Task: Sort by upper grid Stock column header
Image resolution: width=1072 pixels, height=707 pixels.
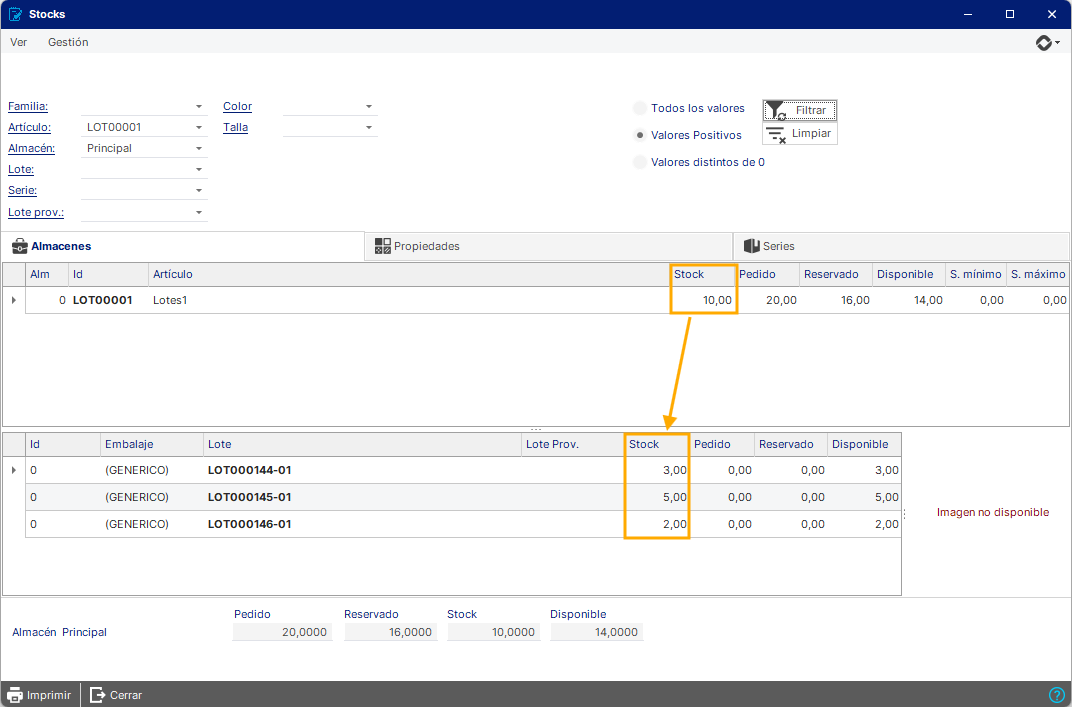Action: 703,274
